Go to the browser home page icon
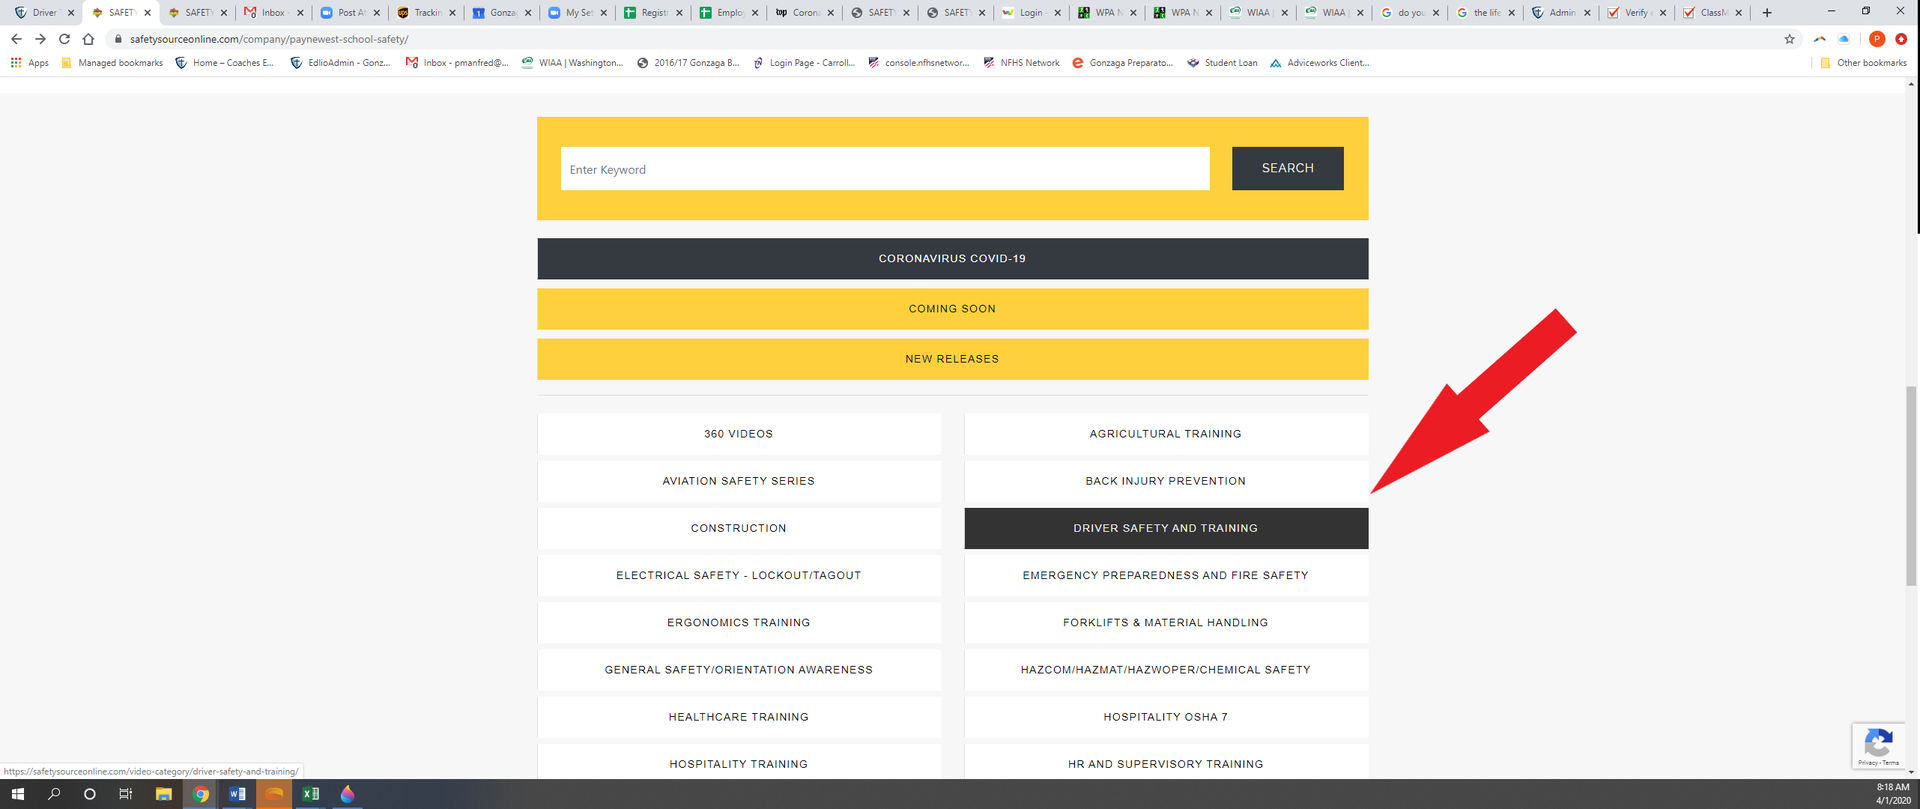This screenshot has width=1920, height=809. click(88, 39)
